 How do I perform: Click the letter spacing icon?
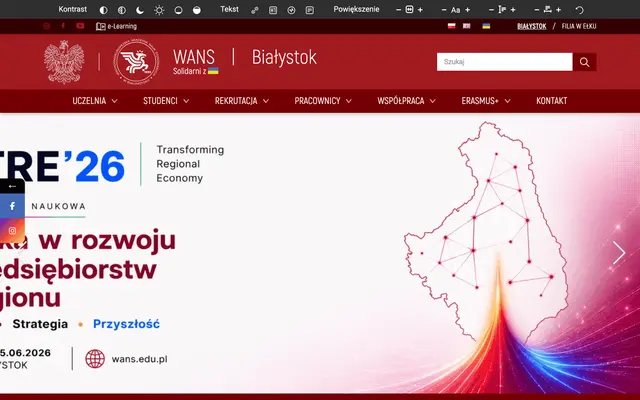click(x=548, y=9)
